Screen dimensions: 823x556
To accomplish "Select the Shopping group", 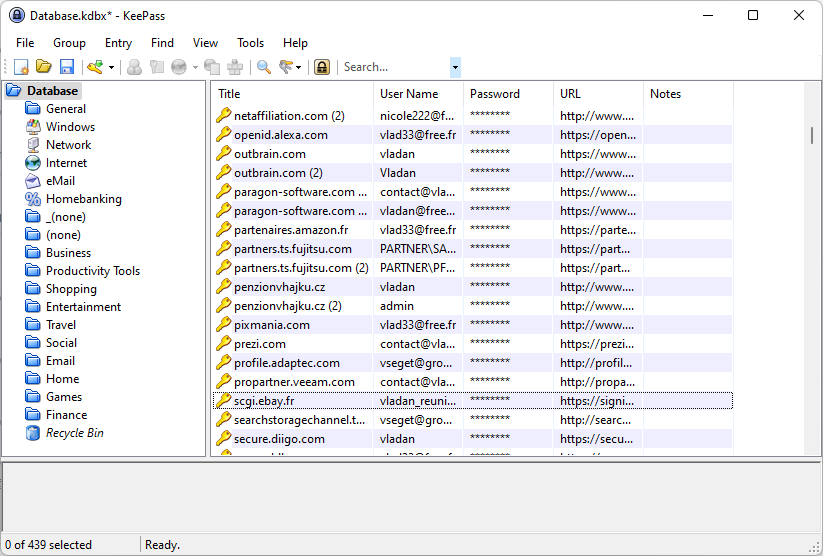I will point(71,289).
